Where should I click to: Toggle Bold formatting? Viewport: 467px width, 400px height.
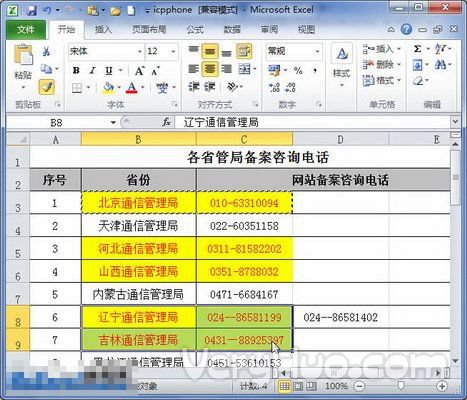click(x=76, y=70)
